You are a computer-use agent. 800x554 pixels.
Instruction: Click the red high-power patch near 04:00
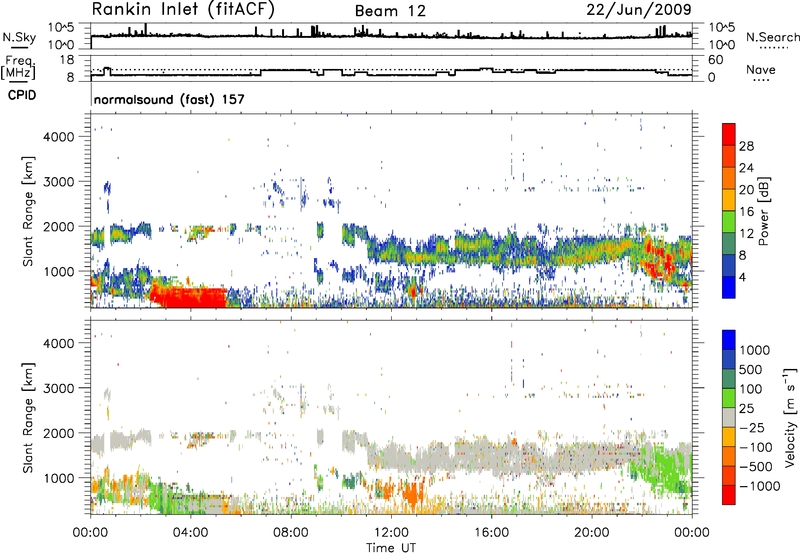[x=193, y=297]
